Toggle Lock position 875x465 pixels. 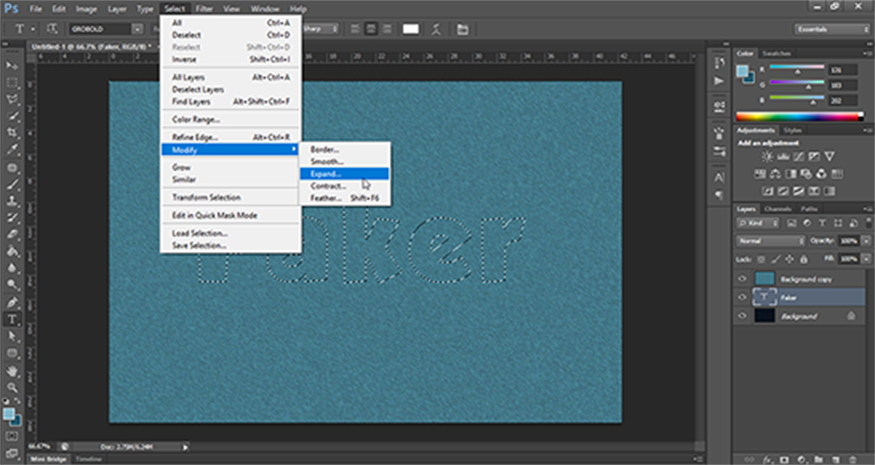[790, 260]
